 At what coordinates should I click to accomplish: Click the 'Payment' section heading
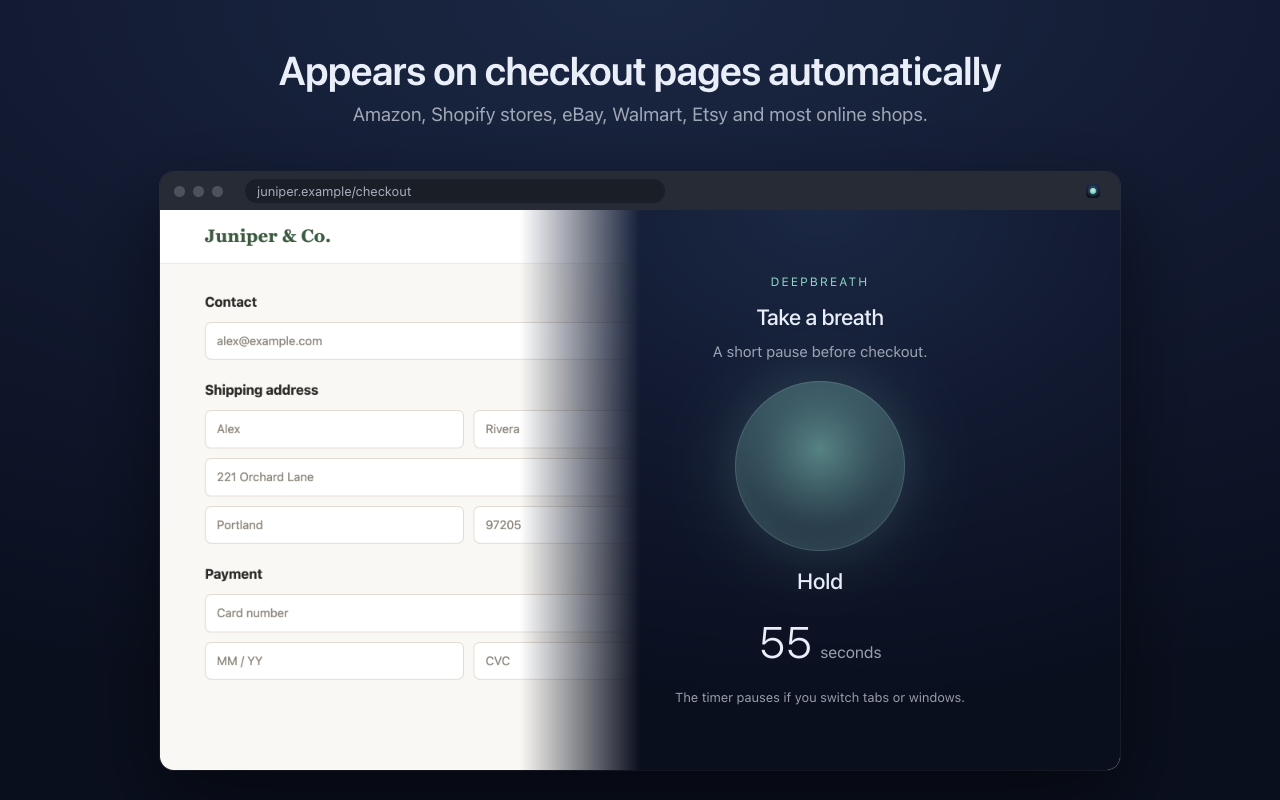[234, 574]
